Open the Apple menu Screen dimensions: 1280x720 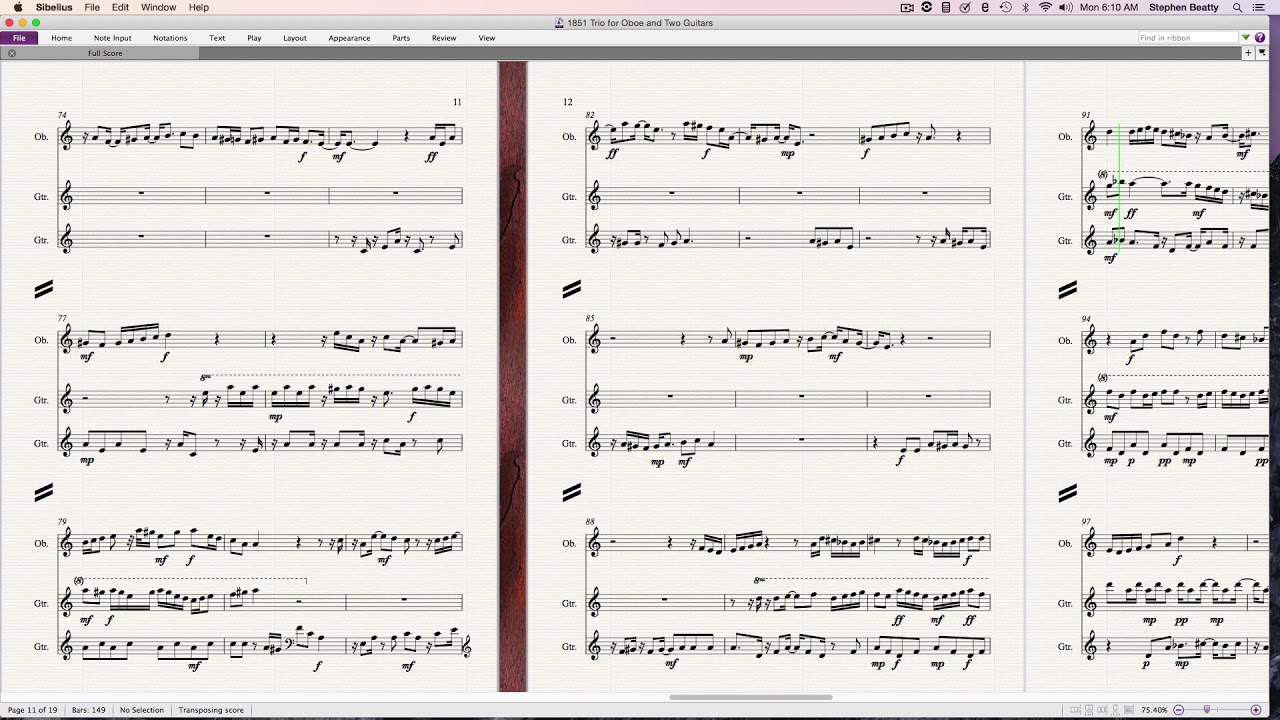click(x=17, y=7)
